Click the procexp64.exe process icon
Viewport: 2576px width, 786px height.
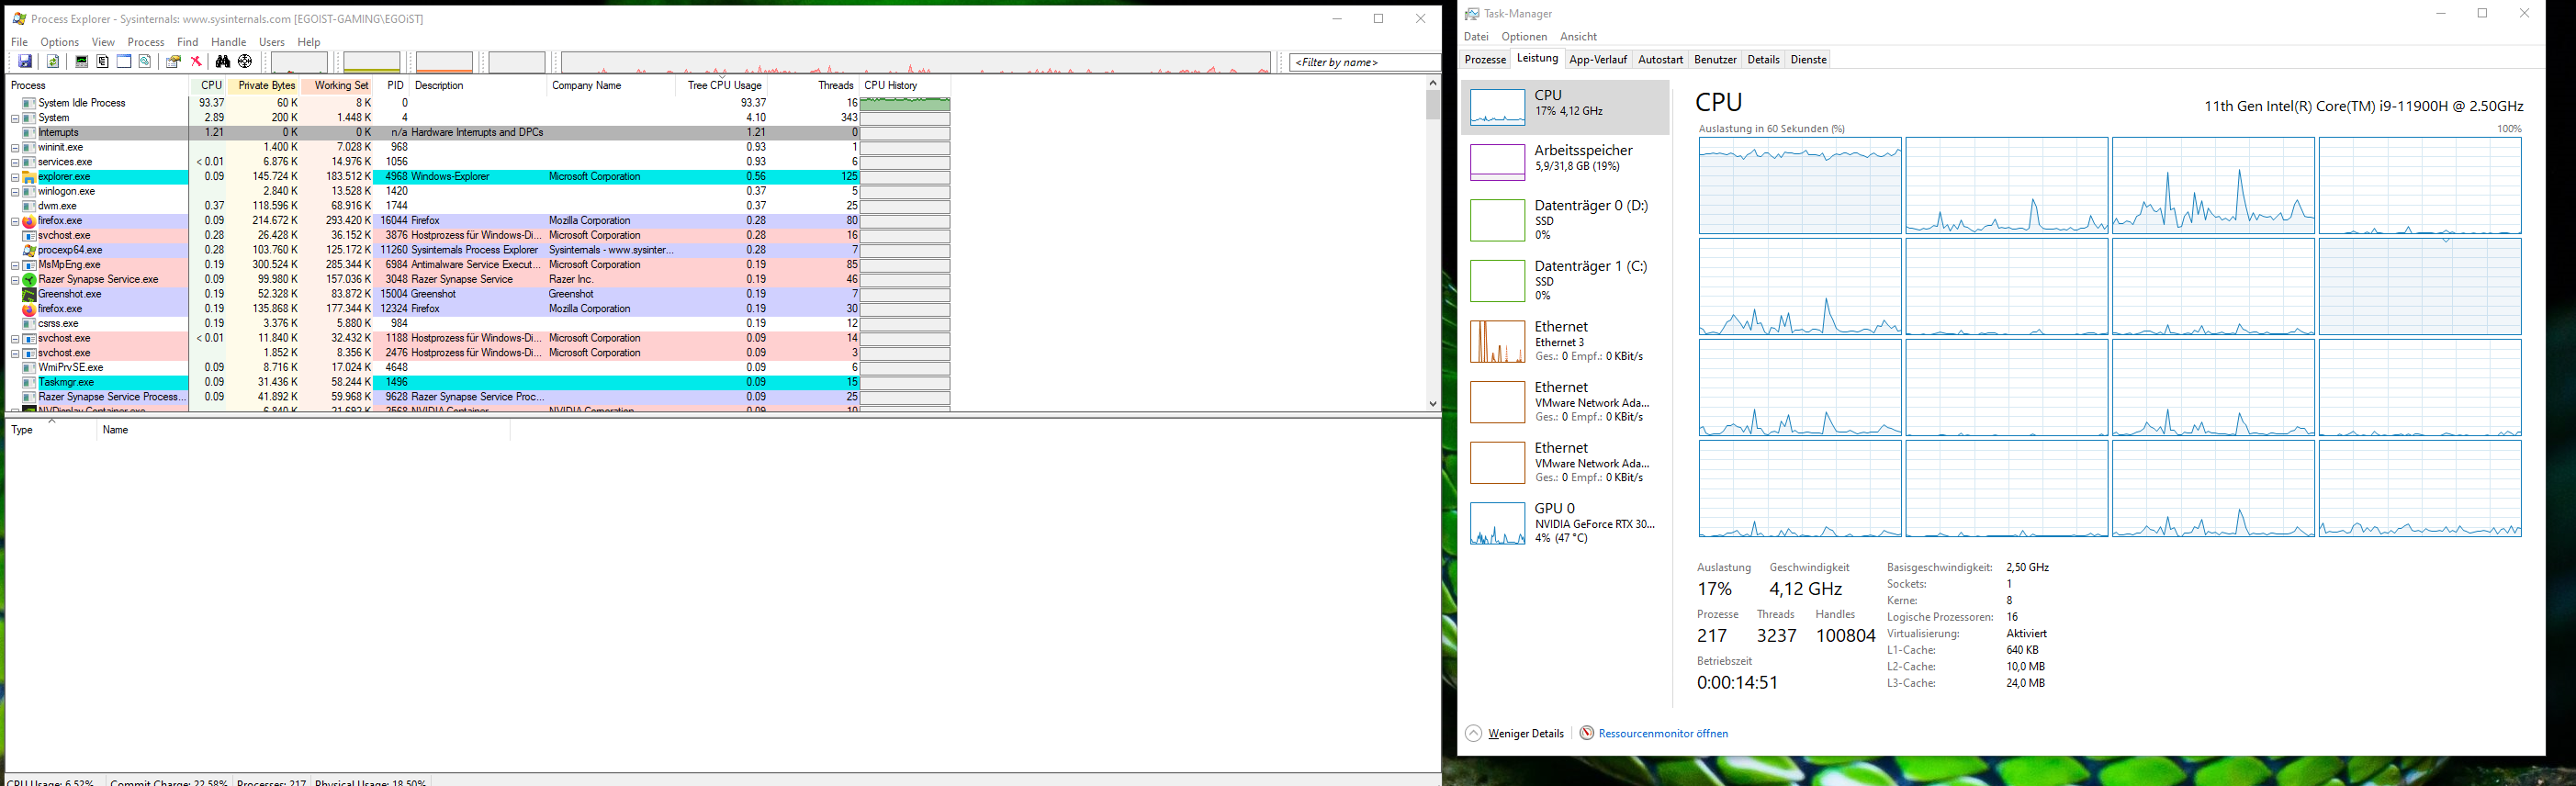[x=29, y=250]
